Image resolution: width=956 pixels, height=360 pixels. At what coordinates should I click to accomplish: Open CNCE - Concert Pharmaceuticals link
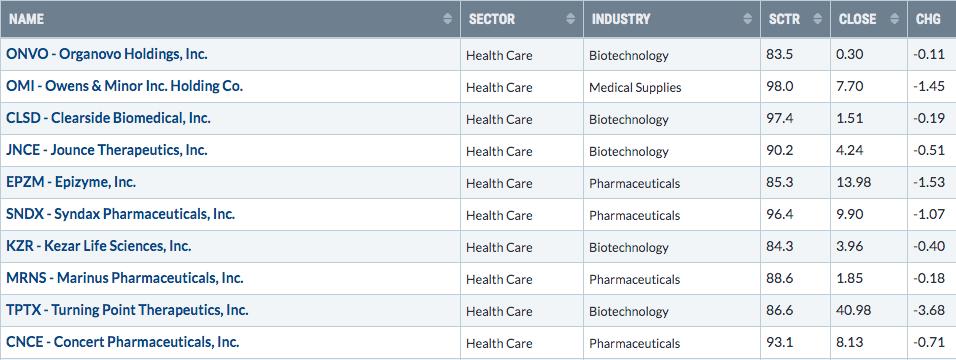pyautogui.click(x=123, y=342)
